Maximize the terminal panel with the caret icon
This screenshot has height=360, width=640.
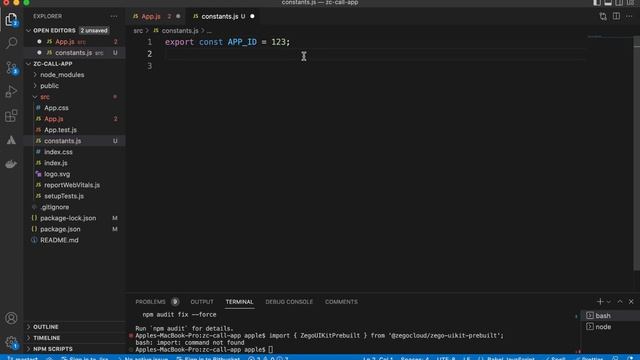pyautogui.click(x=620, y=302)
